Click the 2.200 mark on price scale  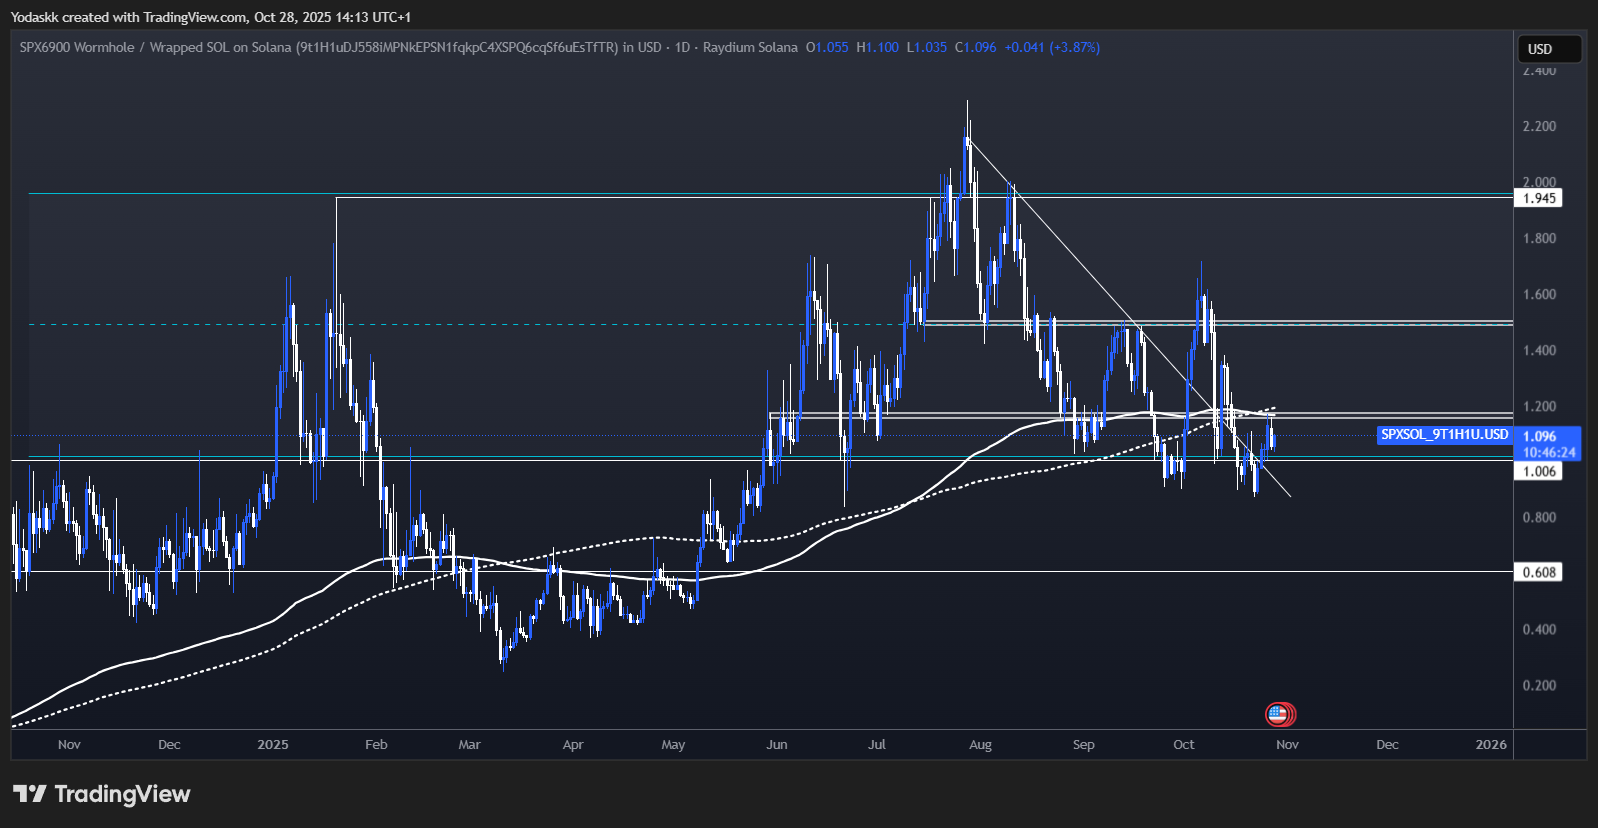coord(1539,126)
